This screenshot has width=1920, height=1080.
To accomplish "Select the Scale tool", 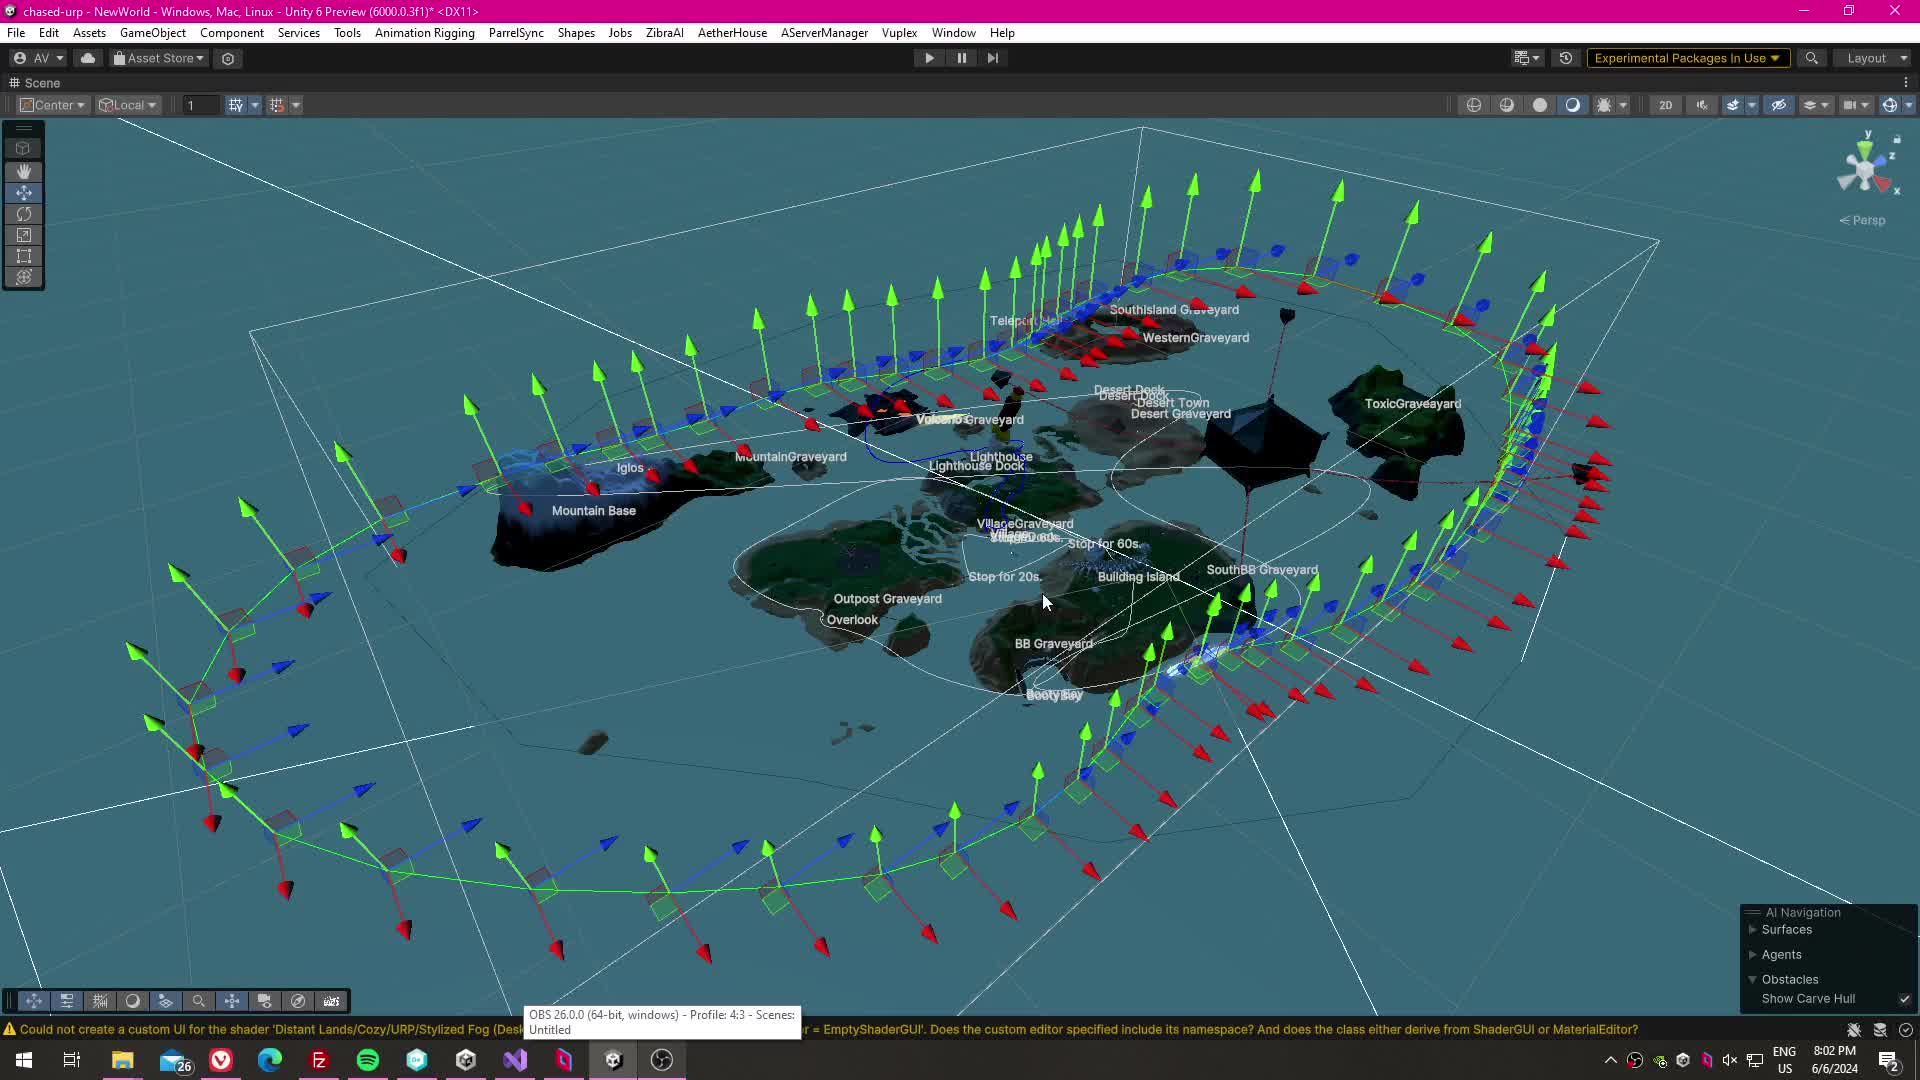I will [24, 235].
